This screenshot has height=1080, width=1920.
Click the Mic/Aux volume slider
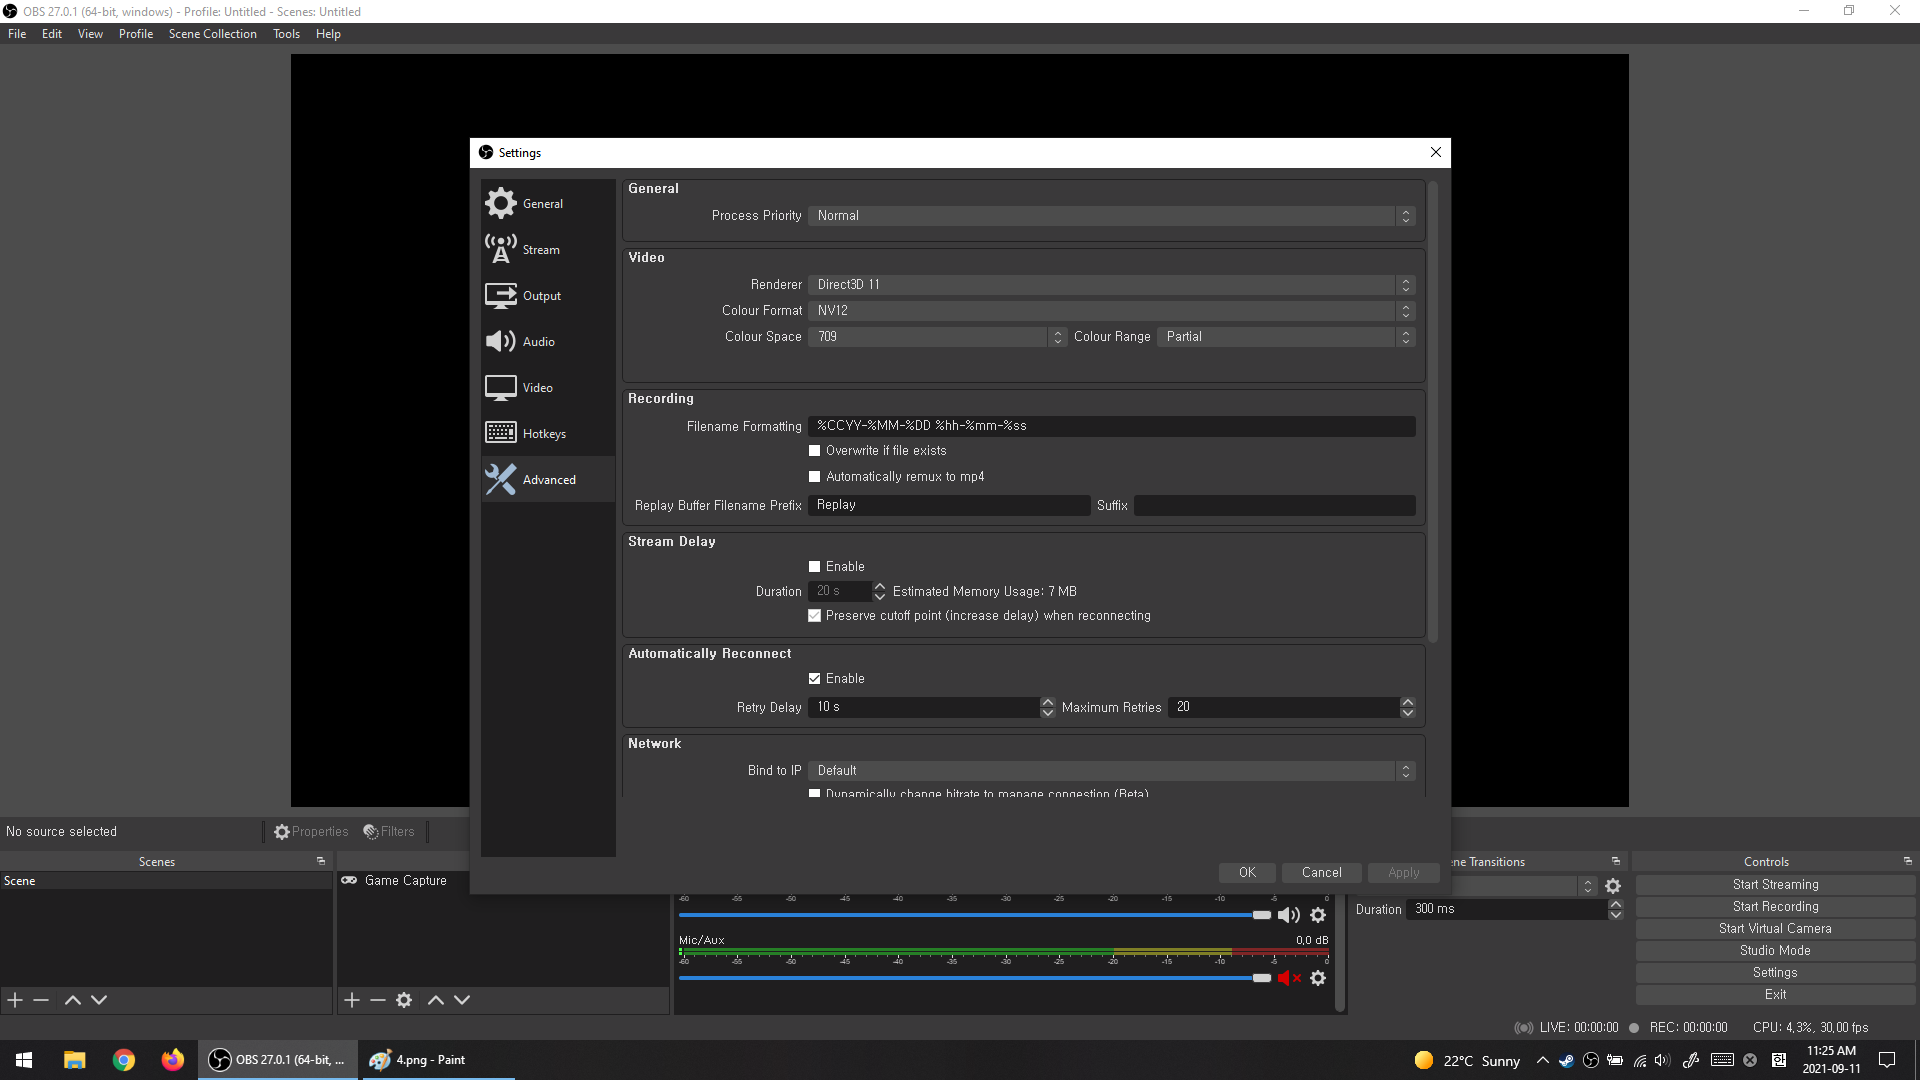970,978
